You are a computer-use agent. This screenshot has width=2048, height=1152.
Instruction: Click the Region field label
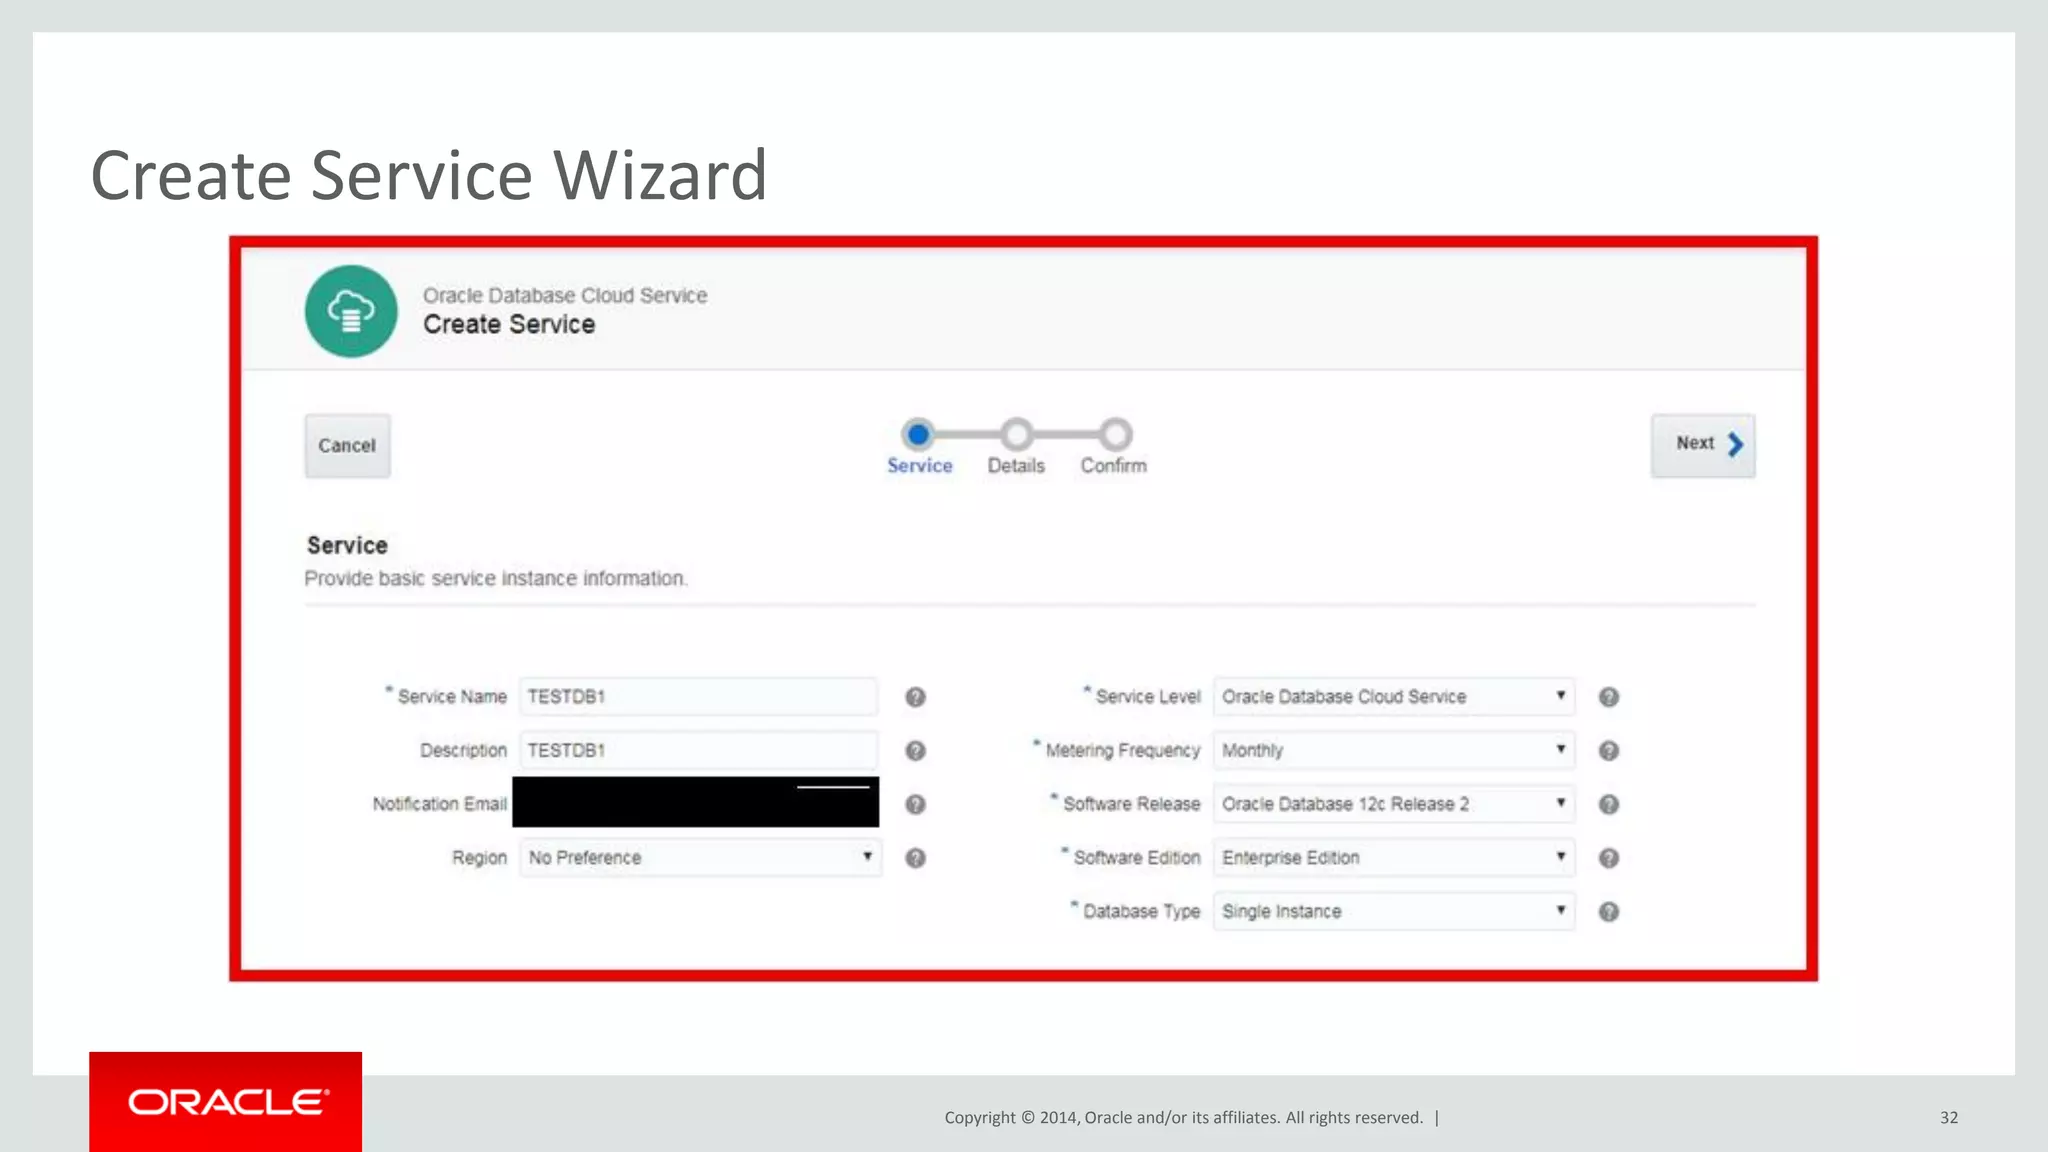[x=479, y=858]
